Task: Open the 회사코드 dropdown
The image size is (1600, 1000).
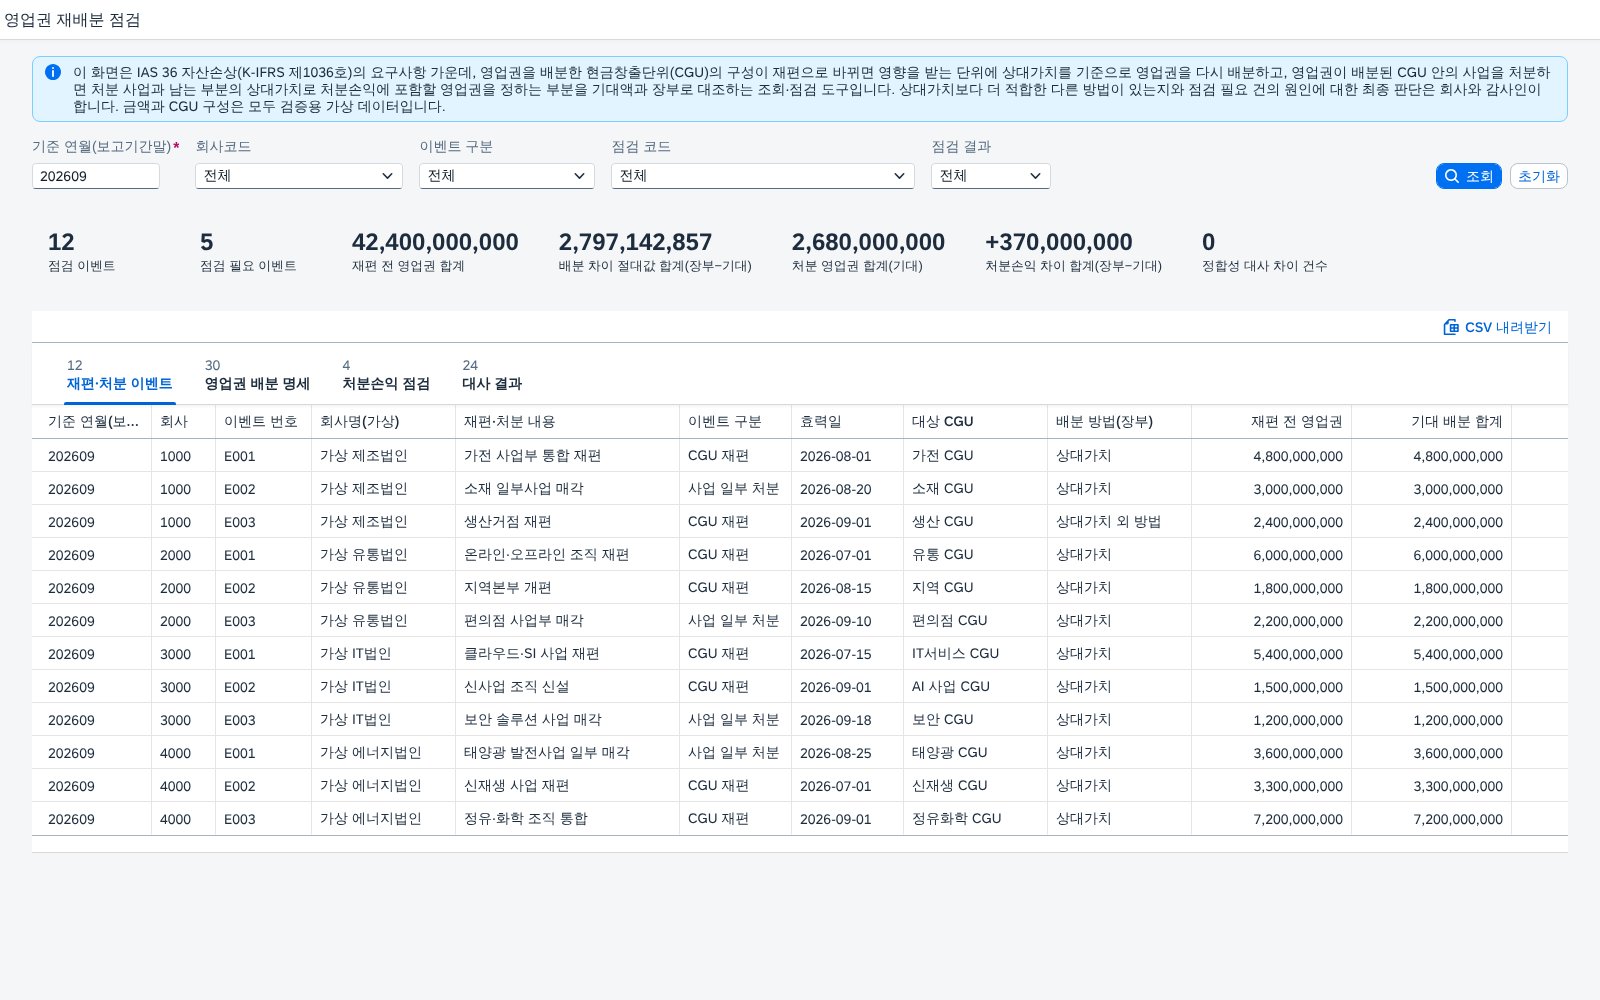Action: pos(299,176)
